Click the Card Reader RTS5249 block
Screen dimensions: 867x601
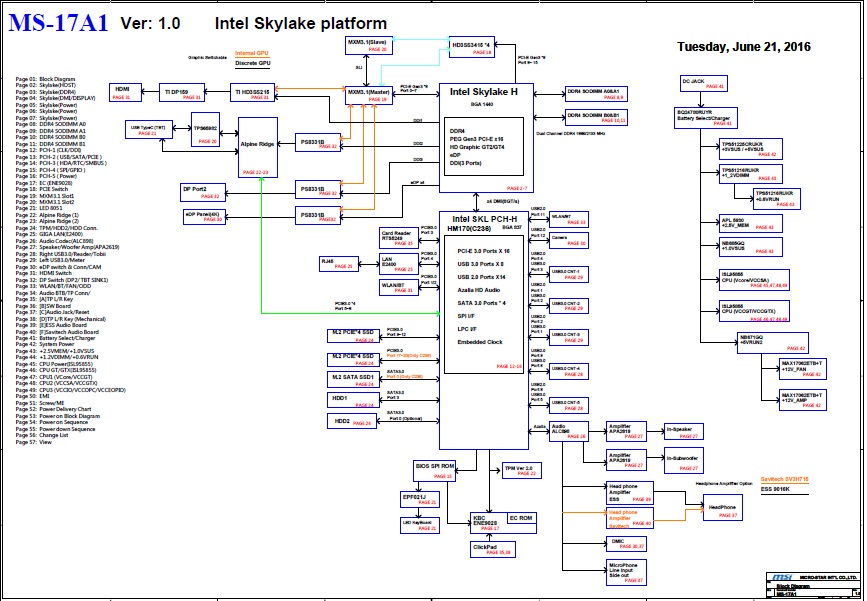coord(399,238)
